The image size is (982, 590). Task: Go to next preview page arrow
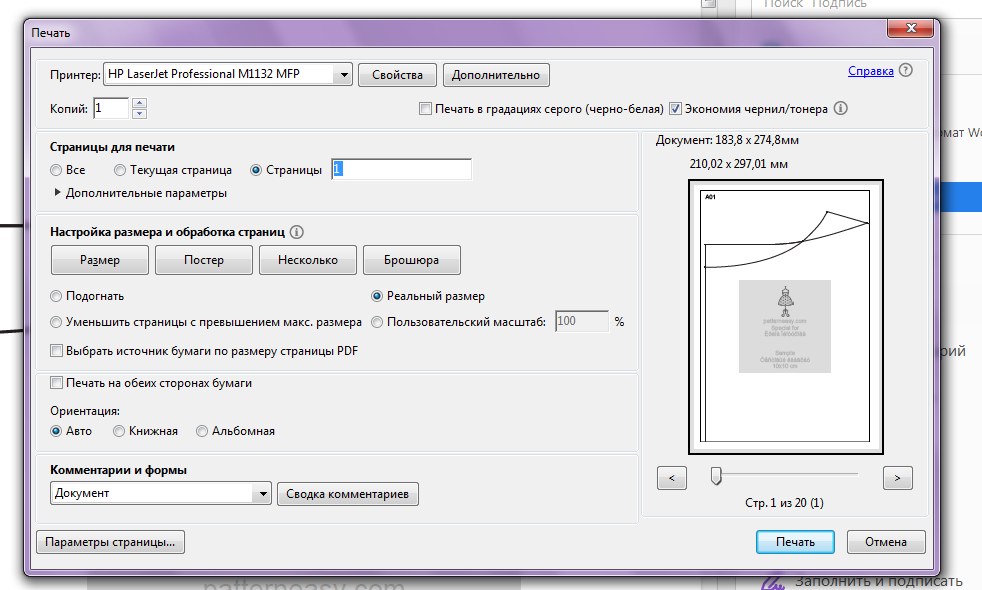(x=897, y=478)
